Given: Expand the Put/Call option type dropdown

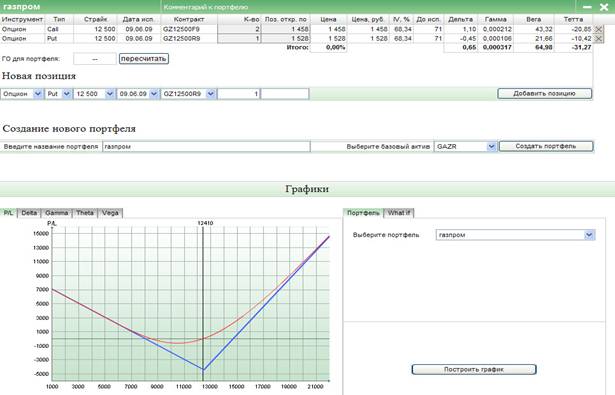Looking at the screenshot, I should tap(67, 94).
